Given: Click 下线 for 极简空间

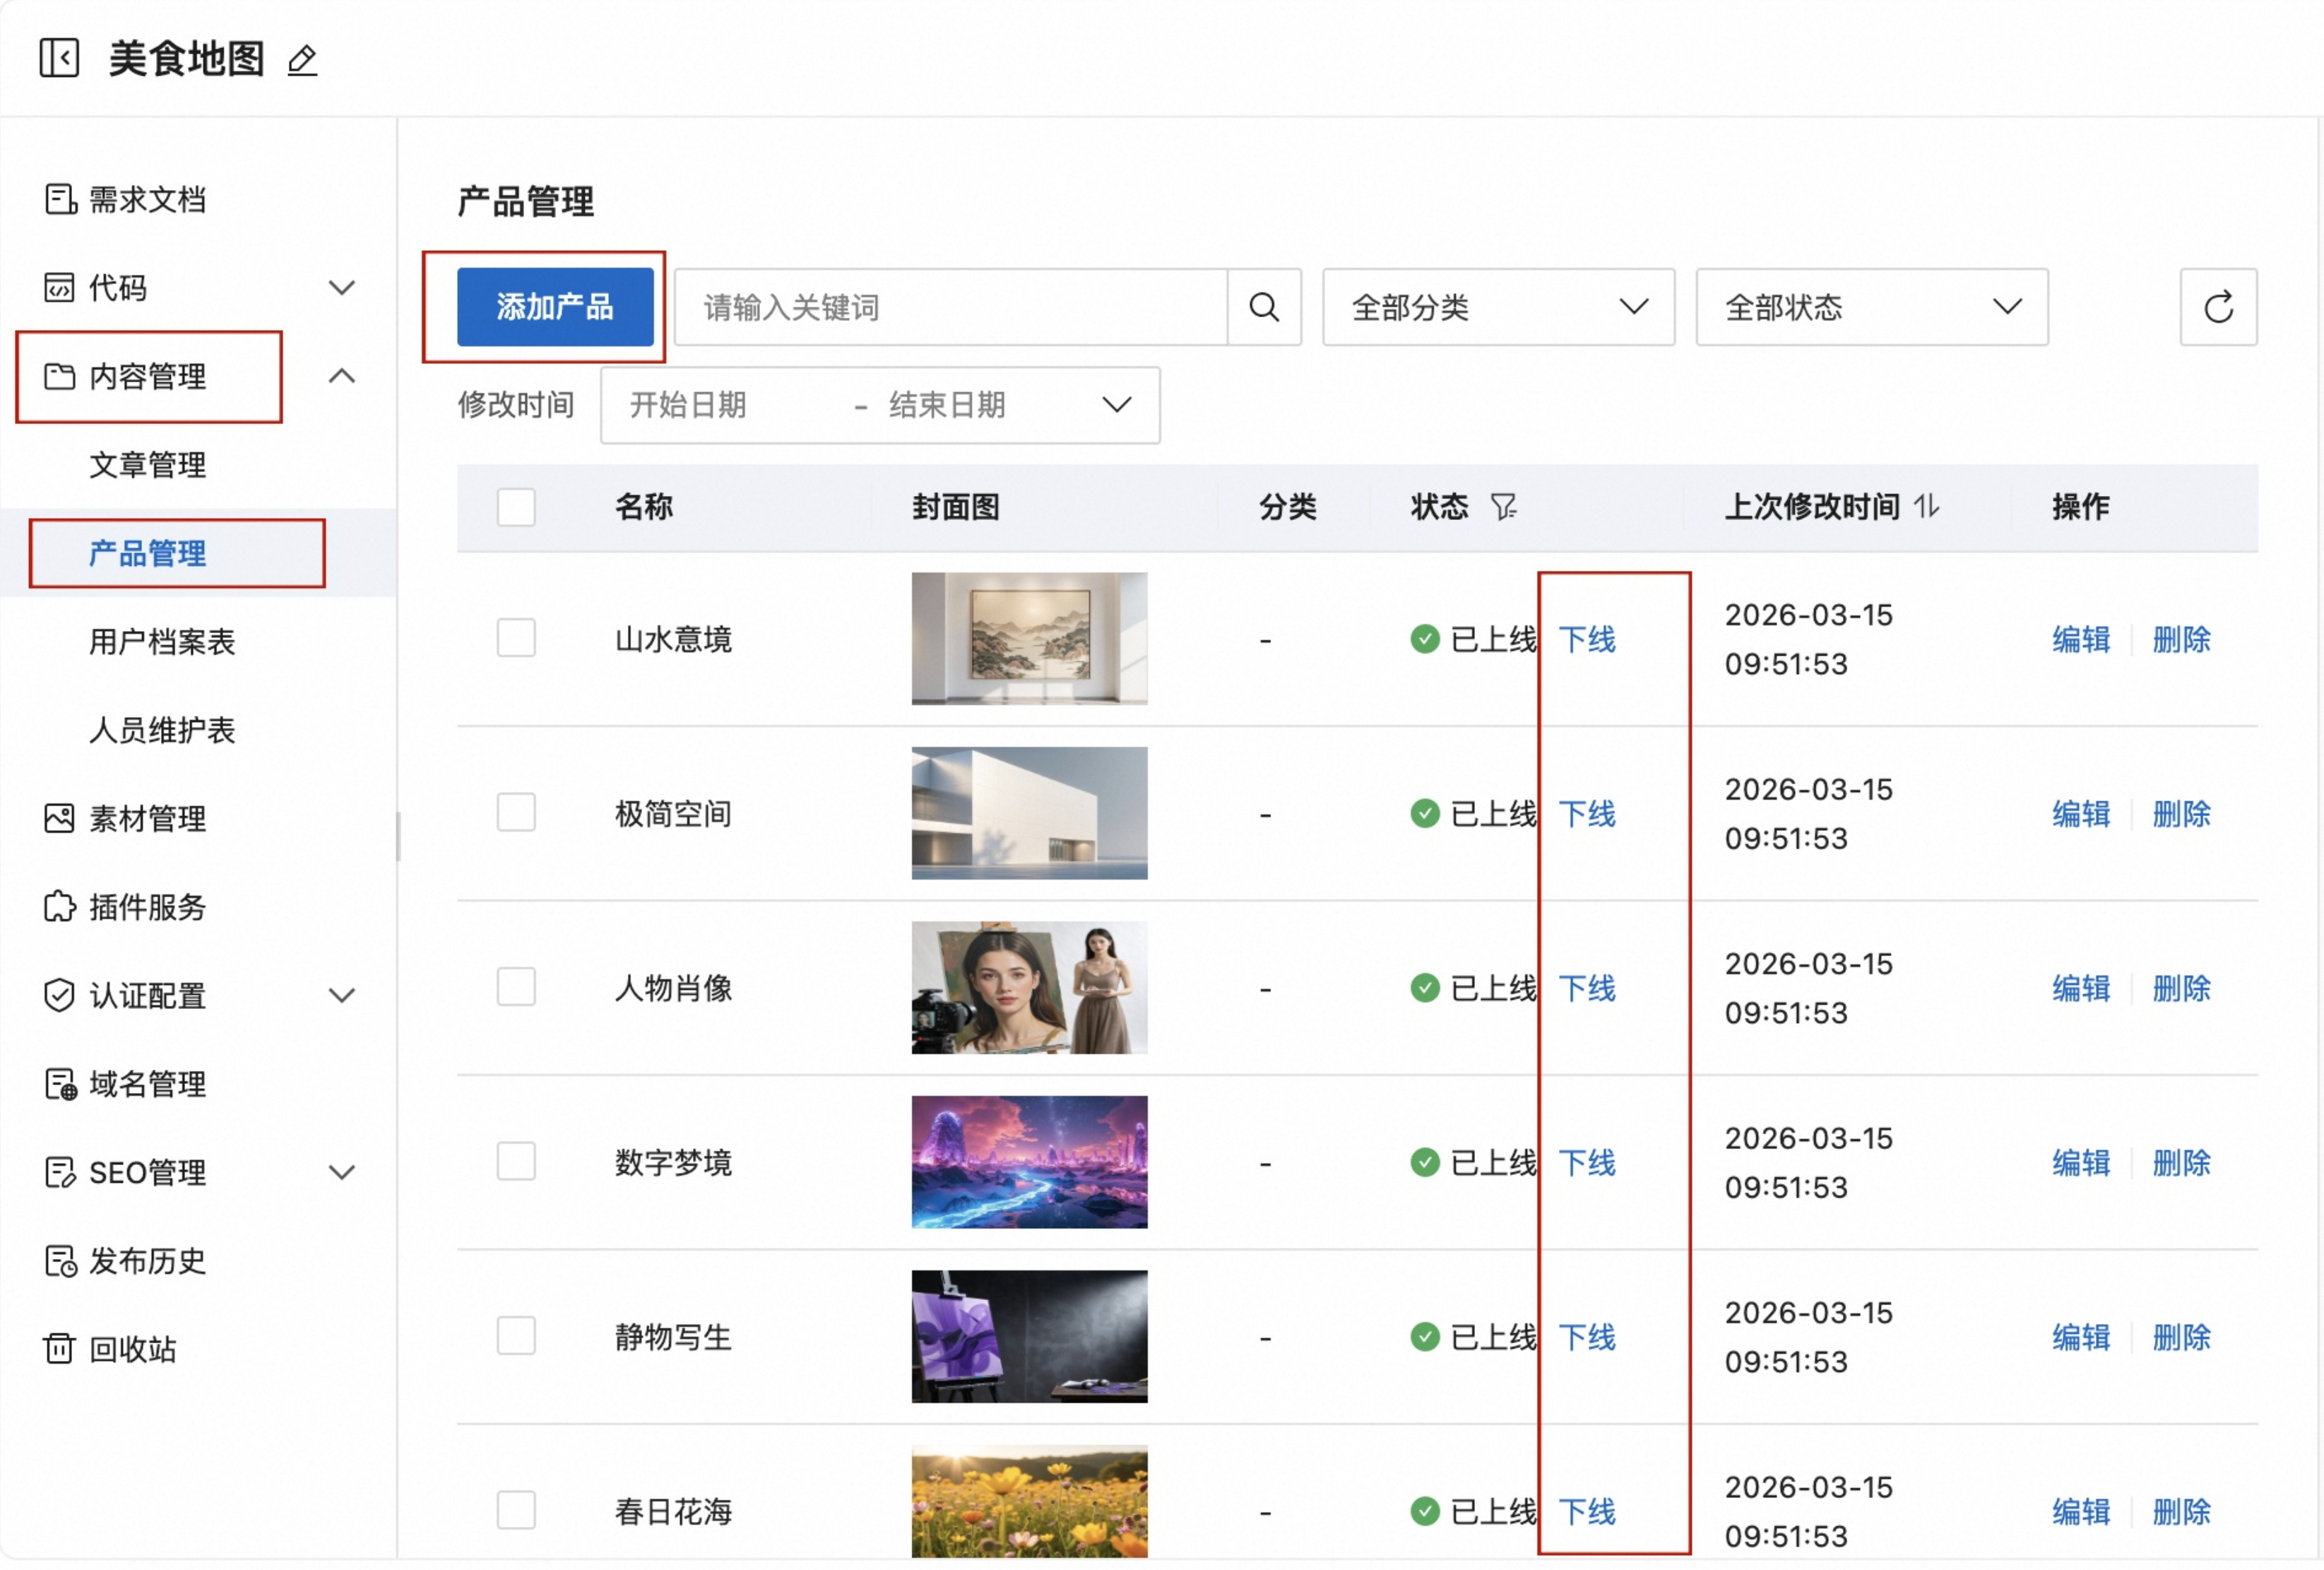Looking at the screenshot, I should (x=1587, y=814).
